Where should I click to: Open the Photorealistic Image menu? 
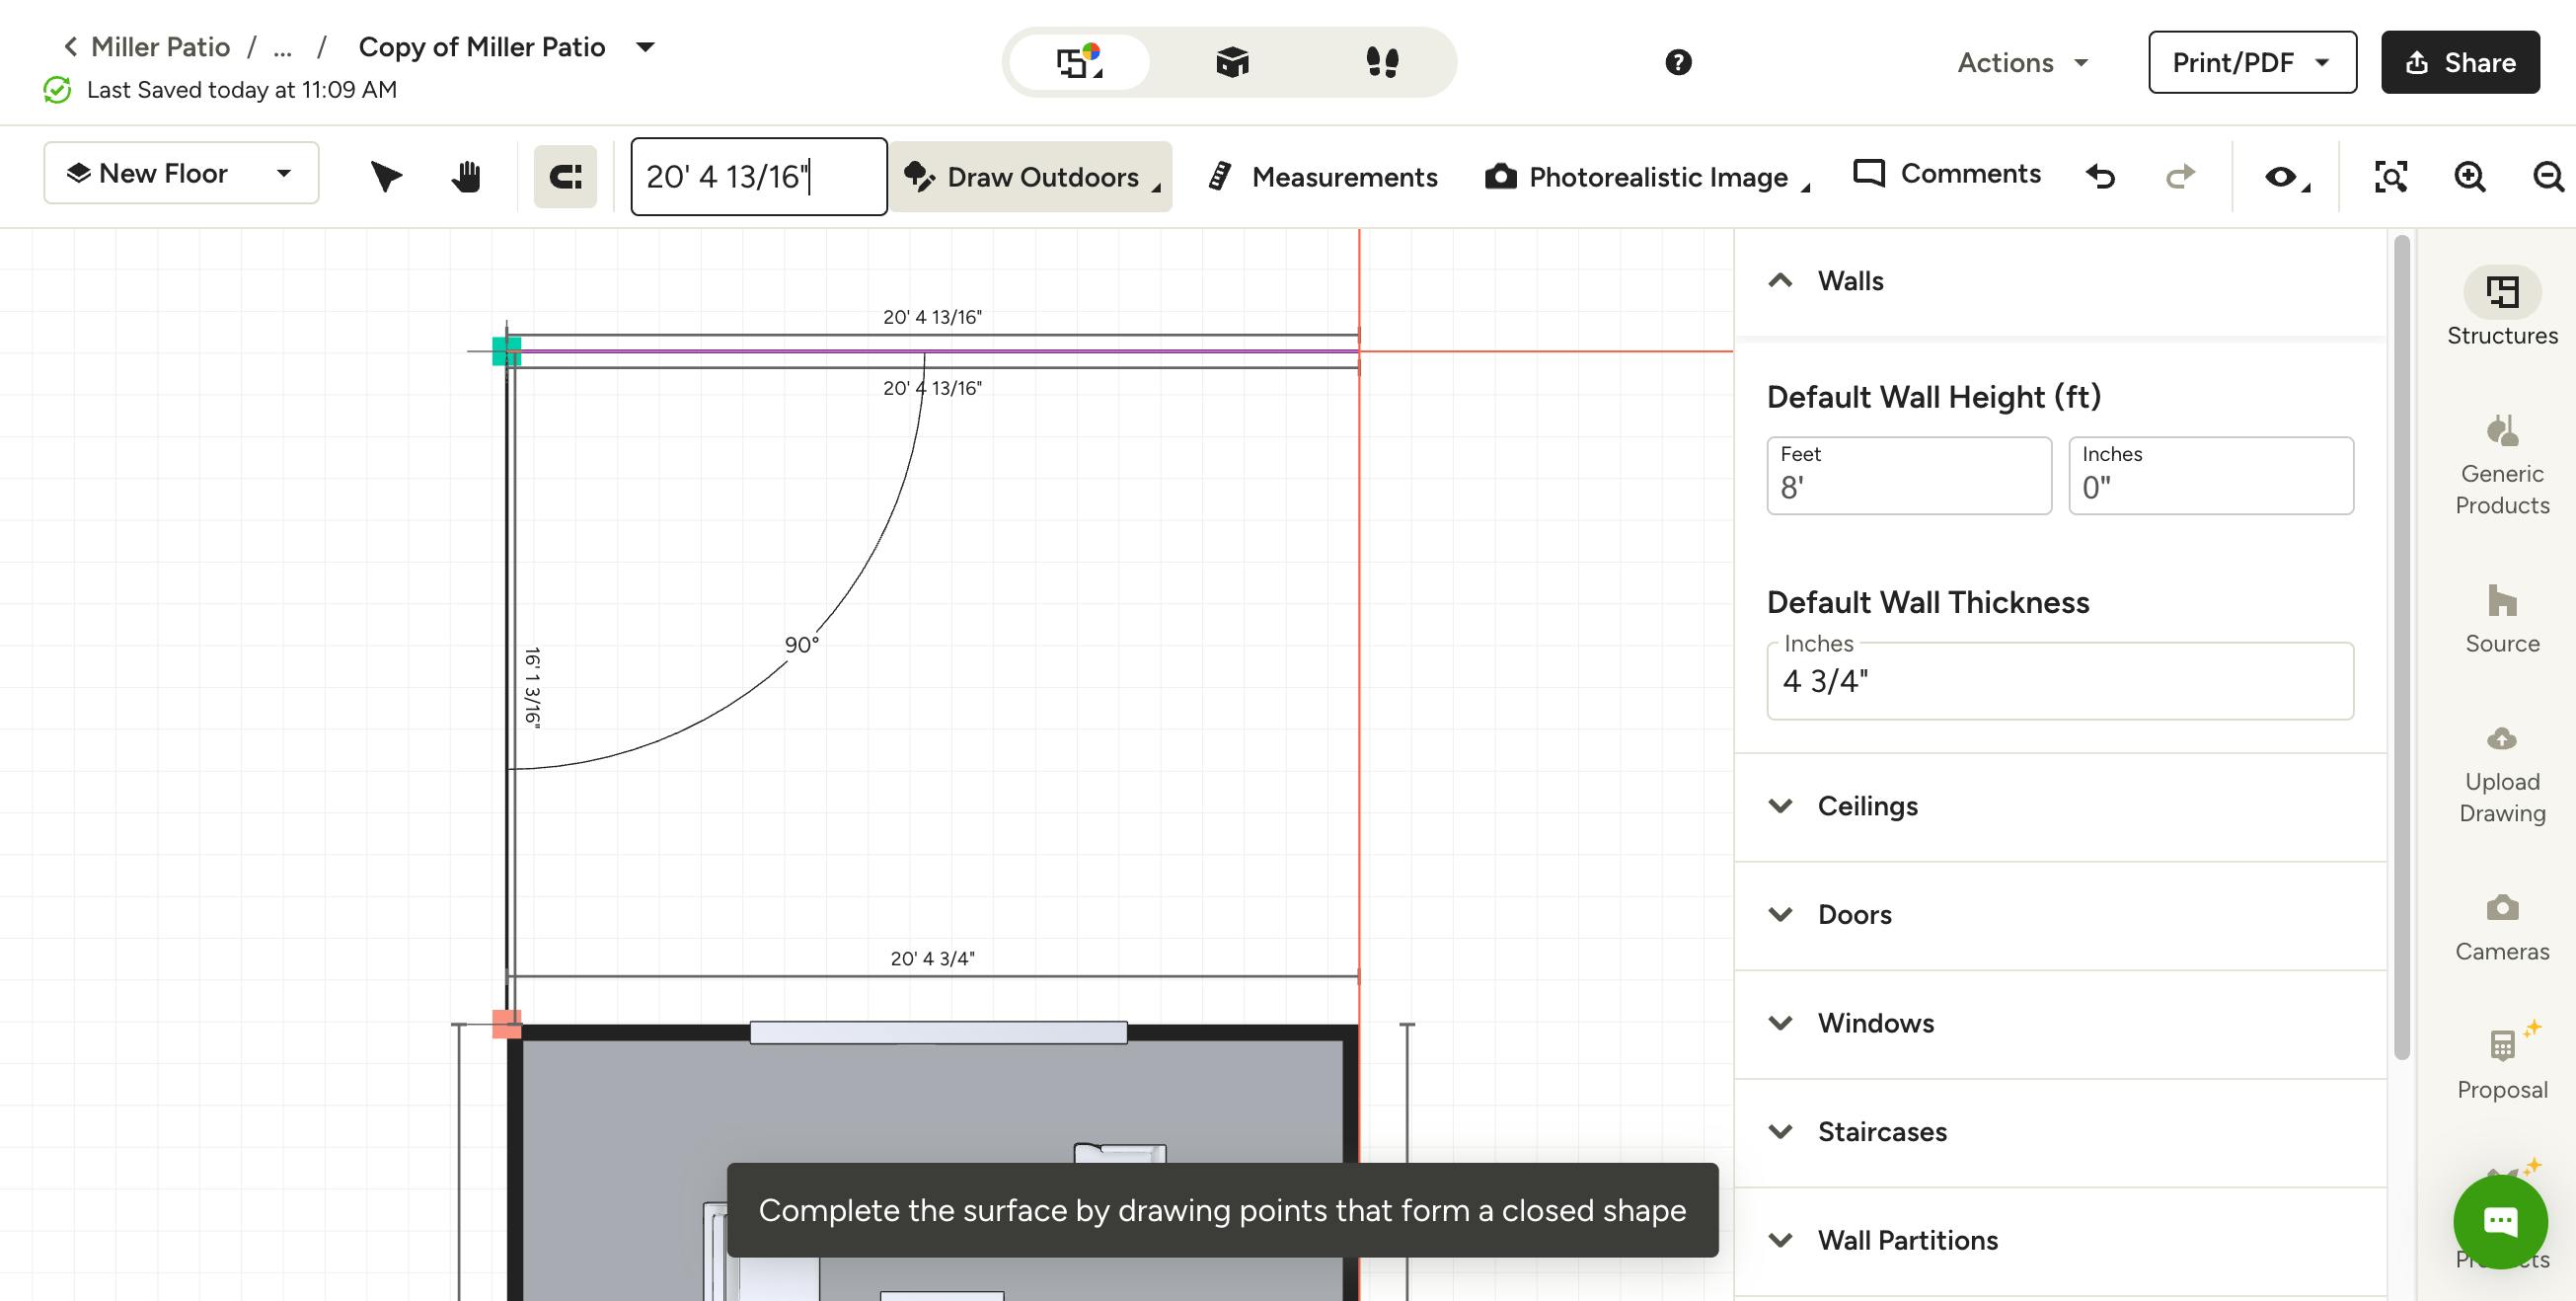coord(1648,177)
